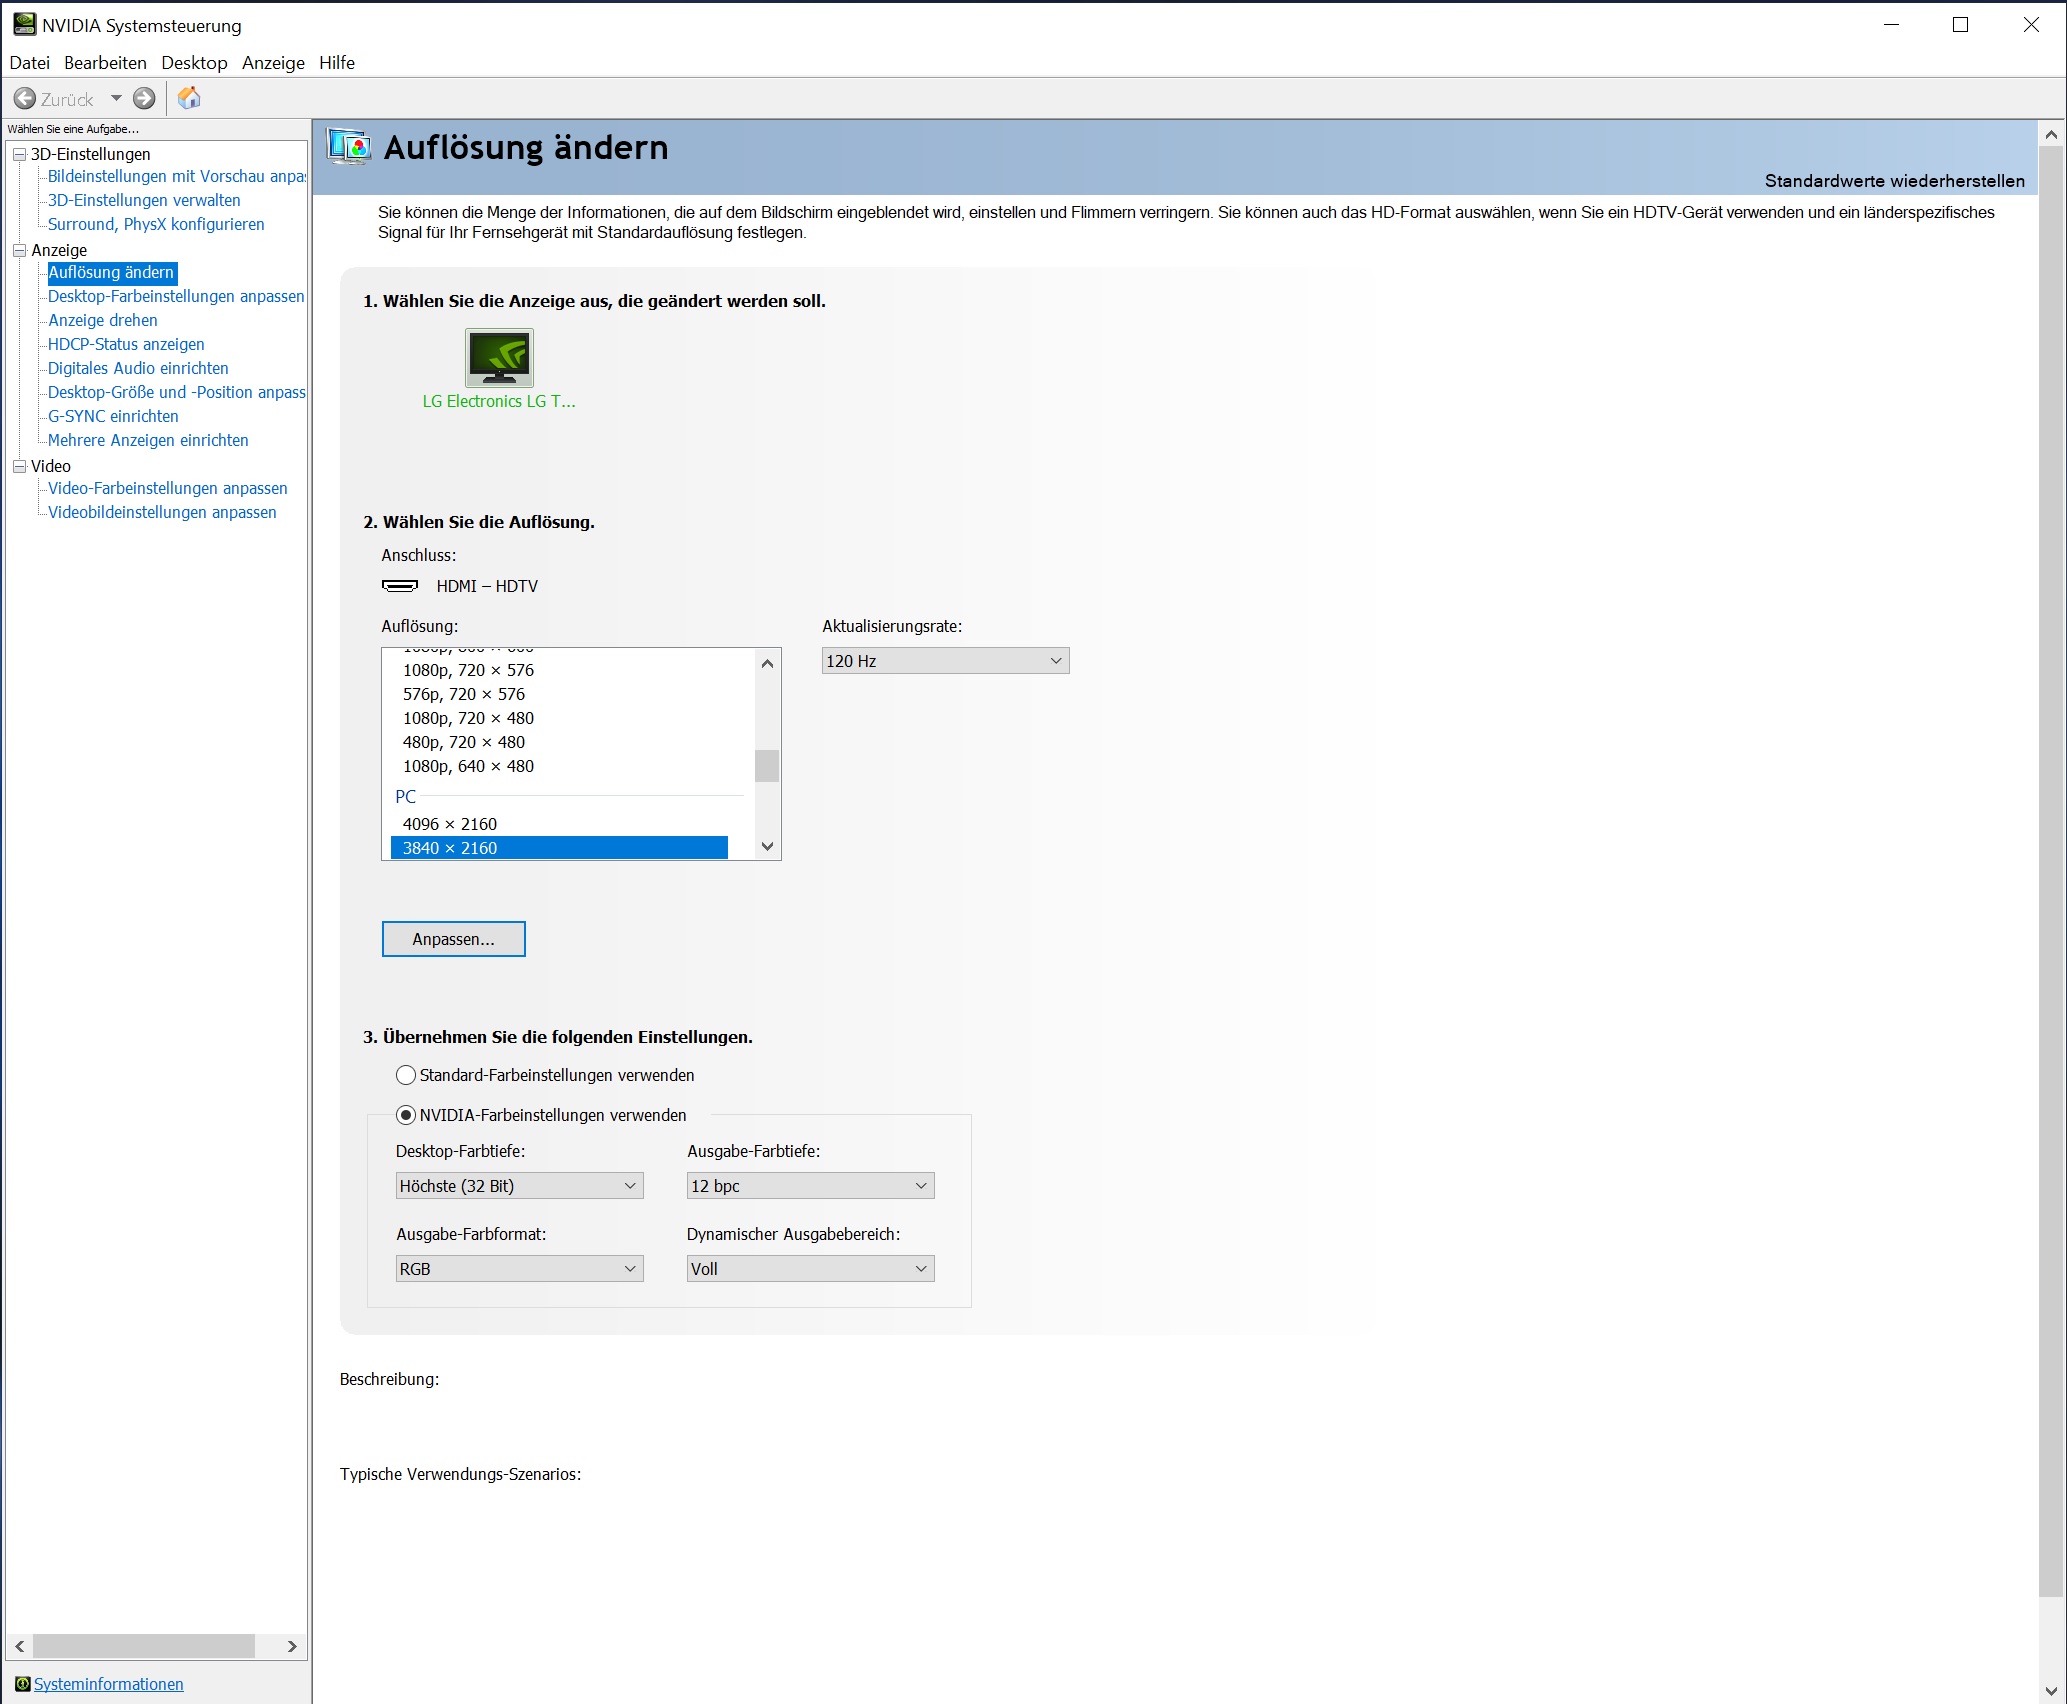Click NVIDIA logo in title bar

[x=23, y=24]
